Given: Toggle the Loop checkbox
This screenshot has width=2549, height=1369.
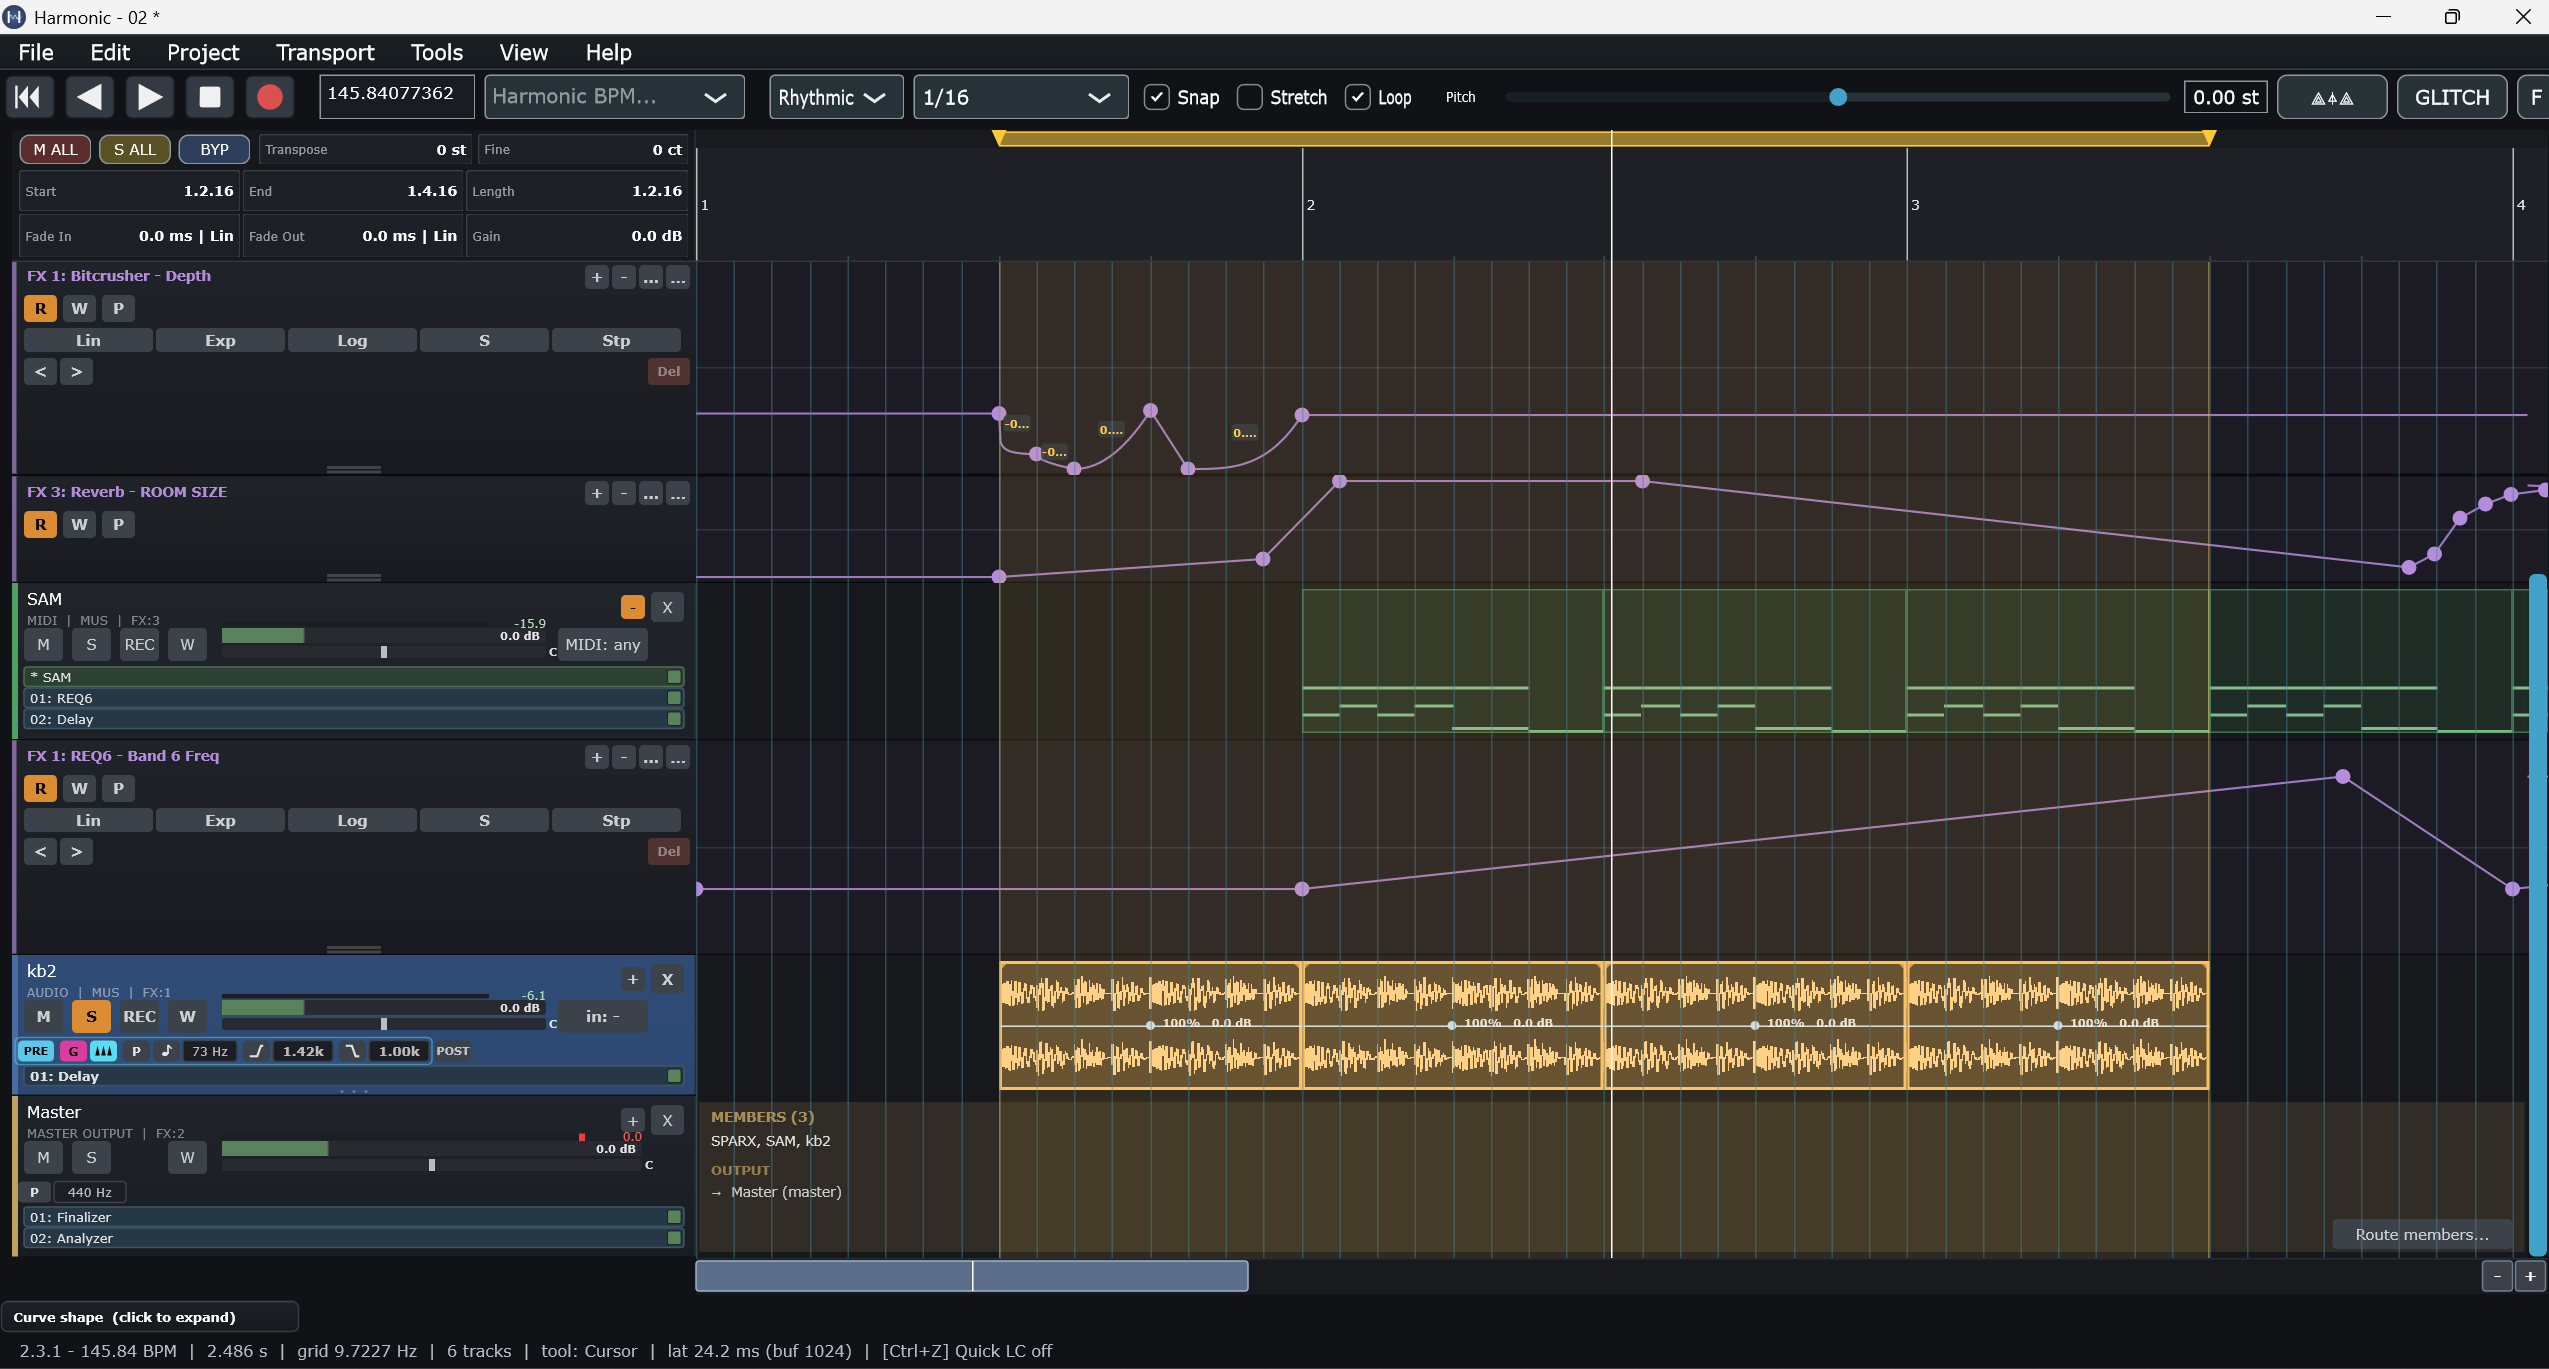Looking at the screenshot, I should coord(1357,97).
